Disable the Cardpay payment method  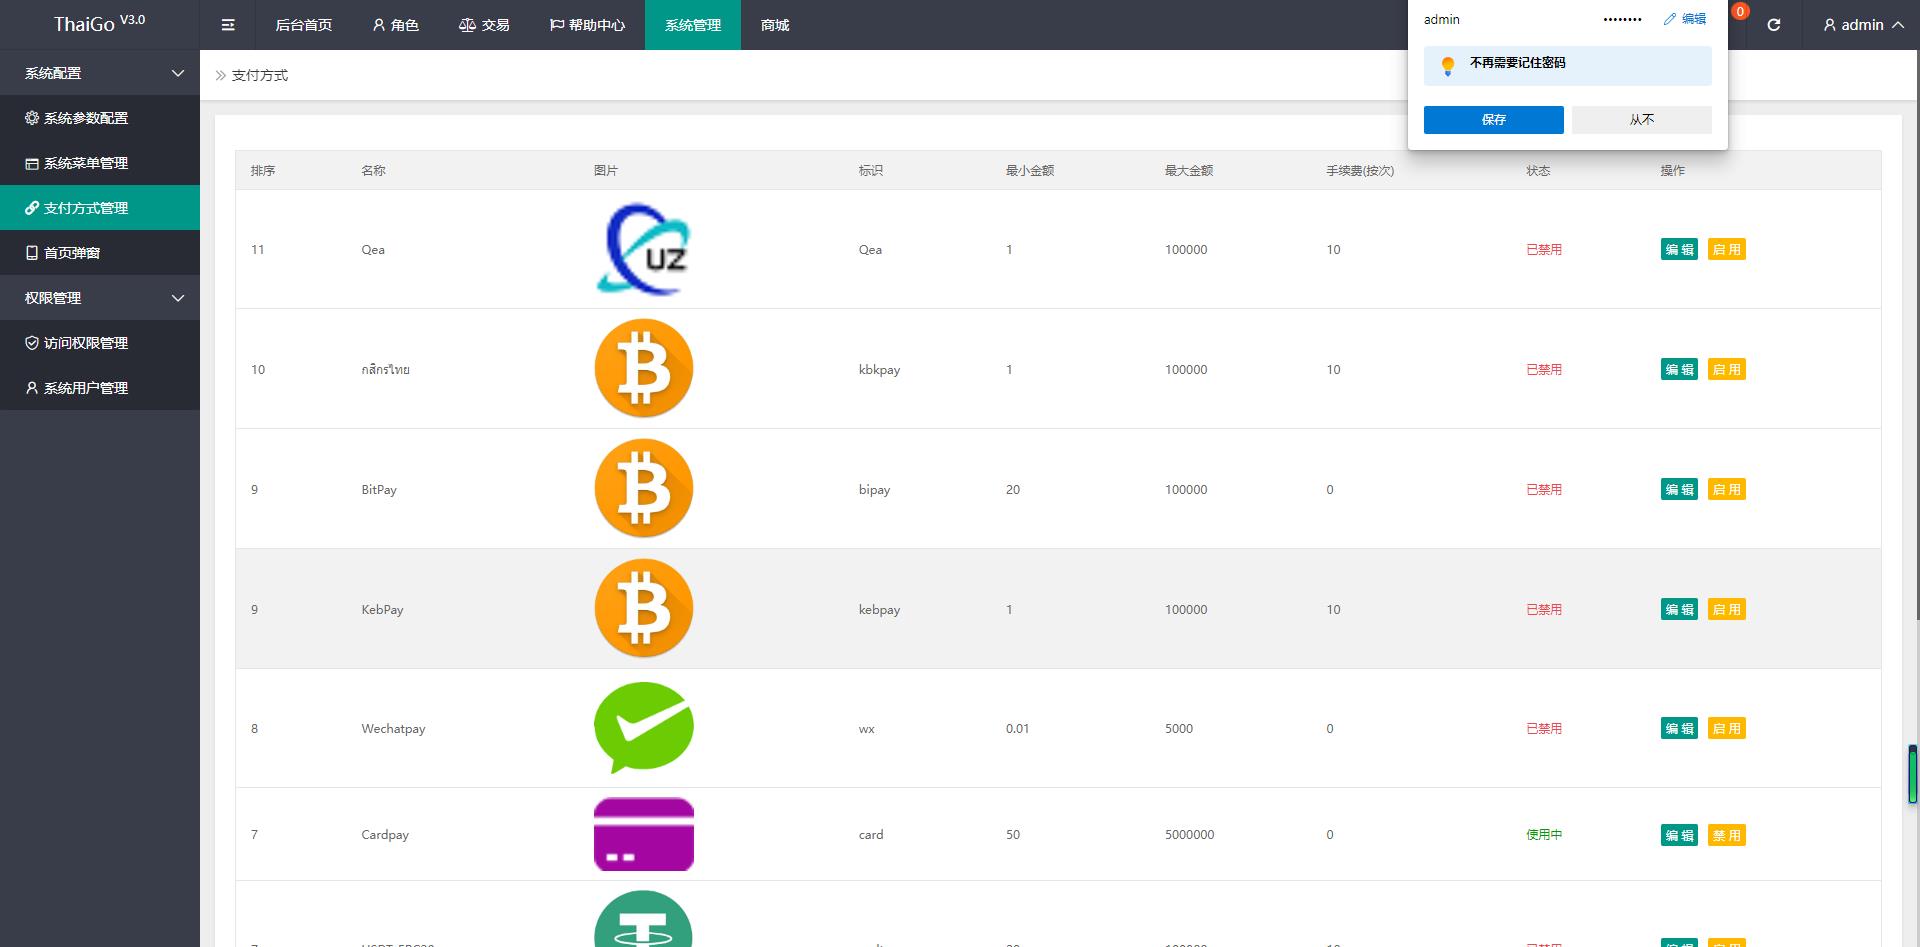pos(1727,835)
